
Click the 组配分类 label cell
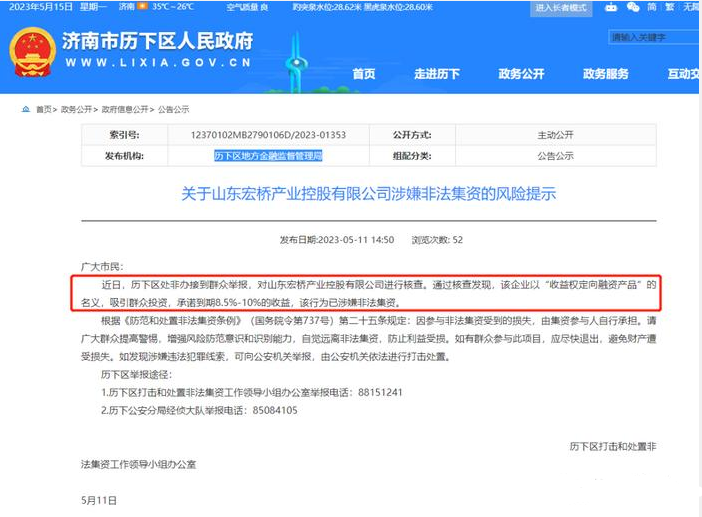[412, 156]
